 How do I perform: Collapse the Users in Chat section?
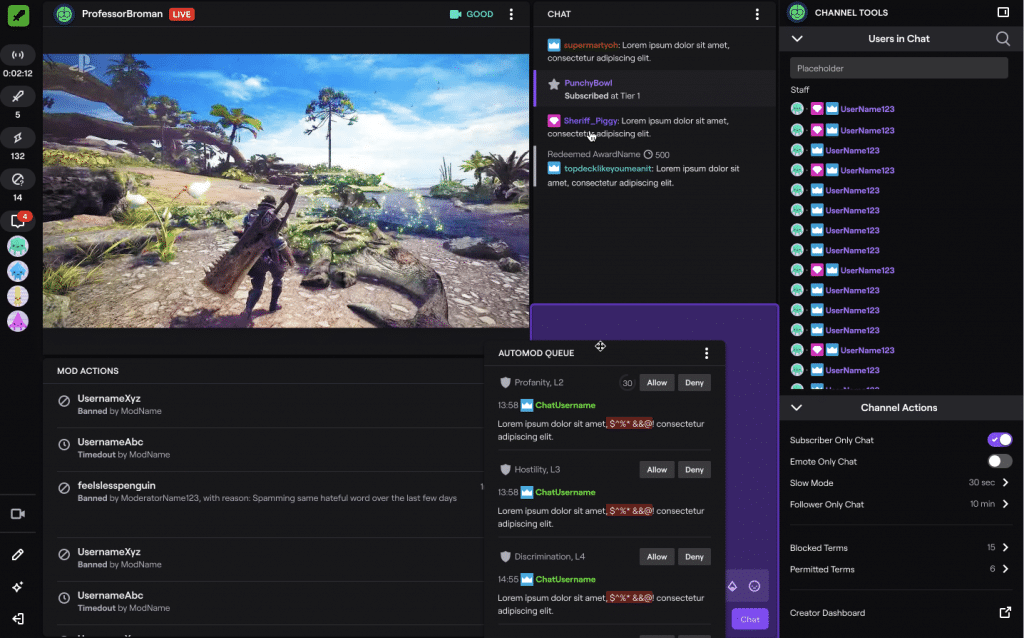pos(795,38)
